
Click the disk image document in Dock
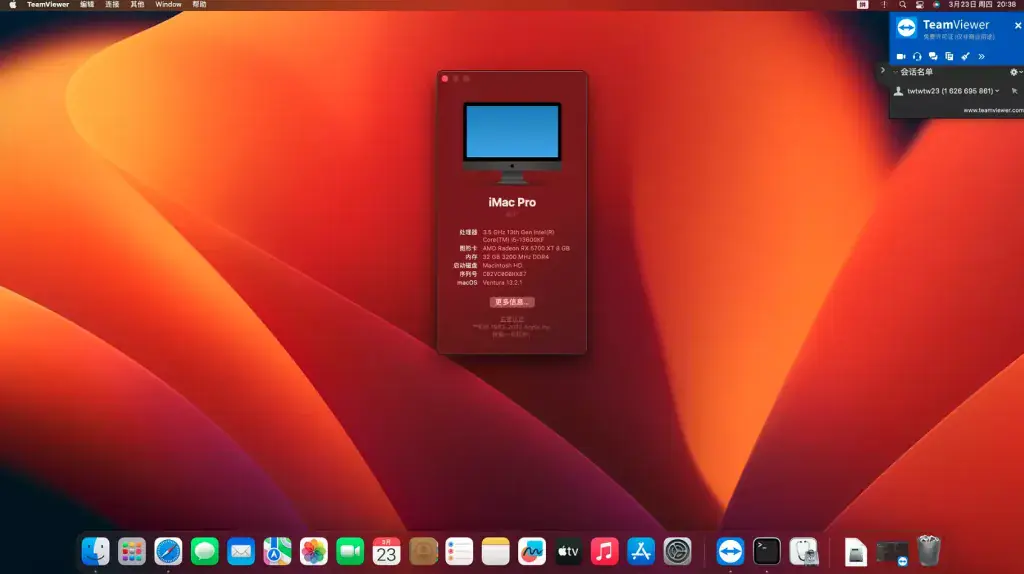point(856,552)
